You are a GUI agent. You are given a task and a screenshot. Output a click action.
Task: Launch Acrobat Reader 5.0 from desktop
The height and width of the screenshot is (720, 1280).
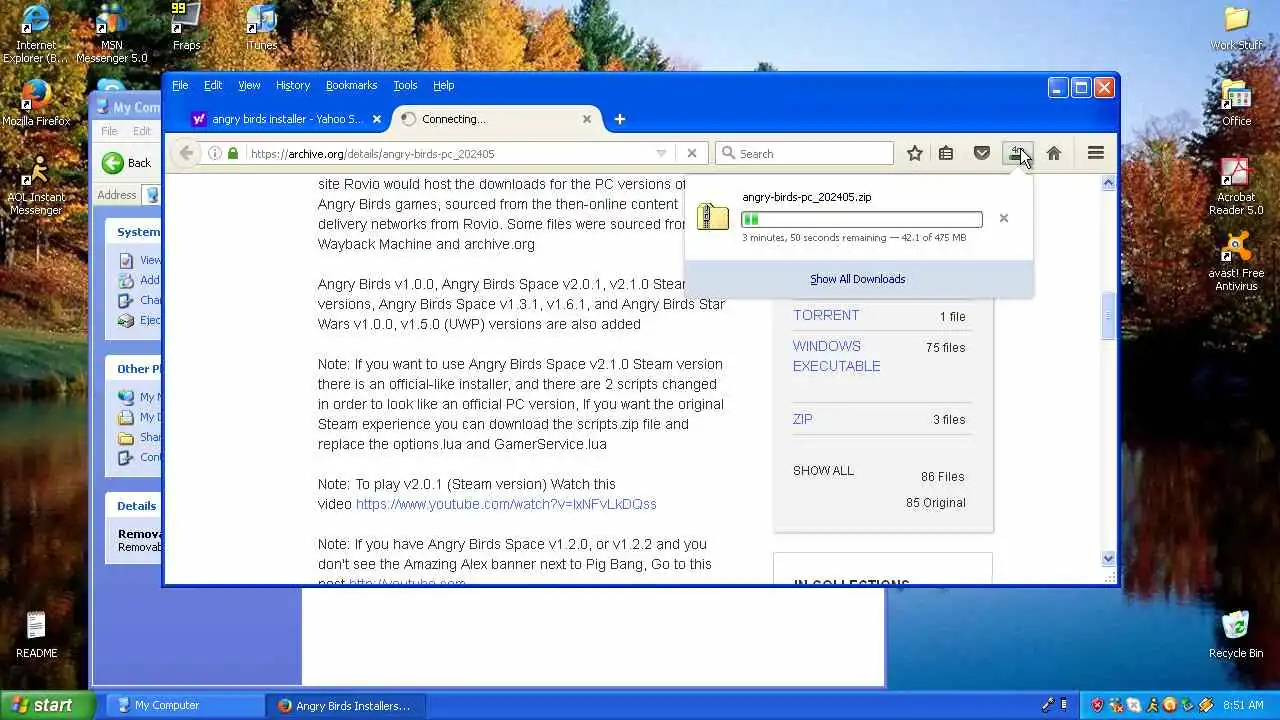click(x=1237, y=185)
